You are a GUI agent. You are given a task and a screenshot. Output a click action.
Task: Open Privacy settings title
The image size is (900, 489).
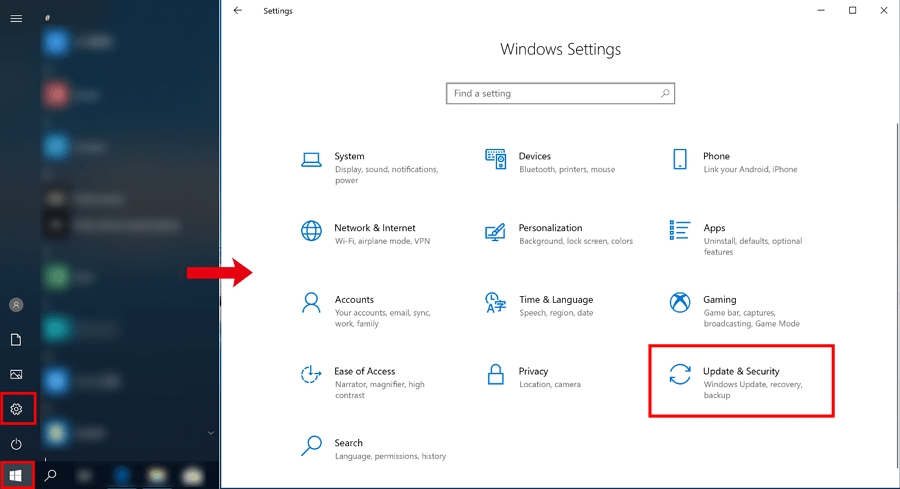[x=533, y=371]
